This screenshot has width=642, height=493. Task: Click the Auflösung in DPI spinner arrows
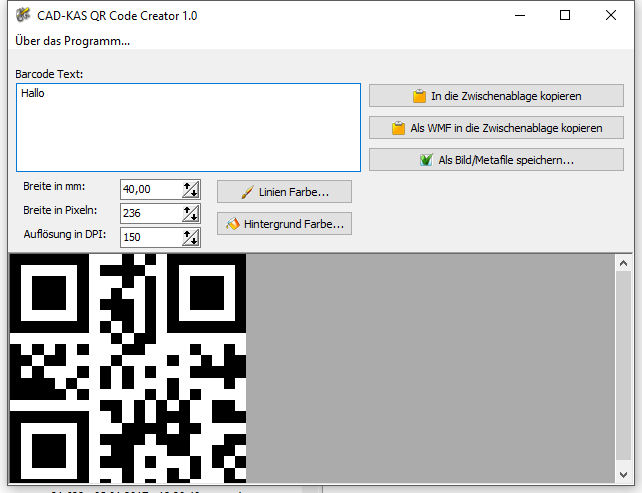point(191,237)
